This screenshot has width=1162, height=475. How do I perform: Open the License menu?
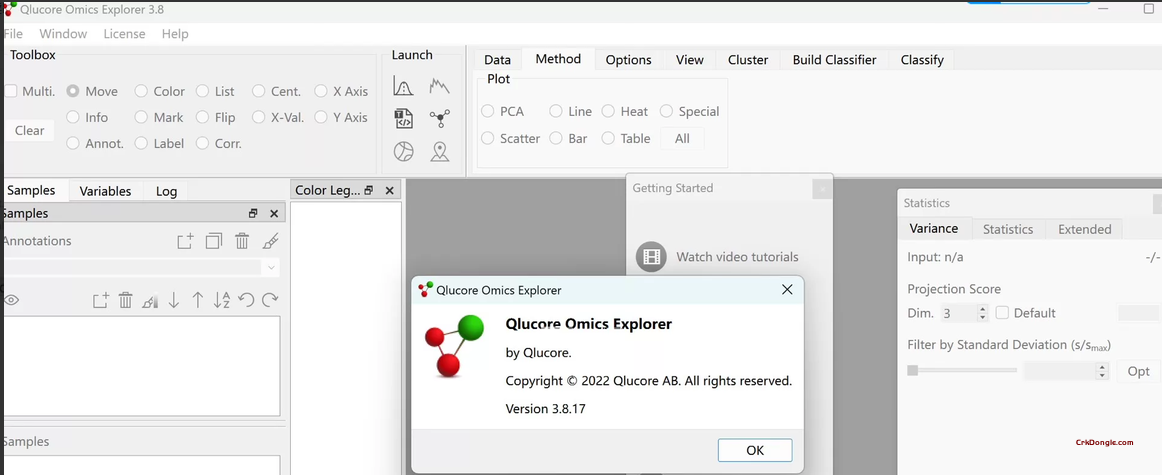pyautogui.click(x=124, y=33)
